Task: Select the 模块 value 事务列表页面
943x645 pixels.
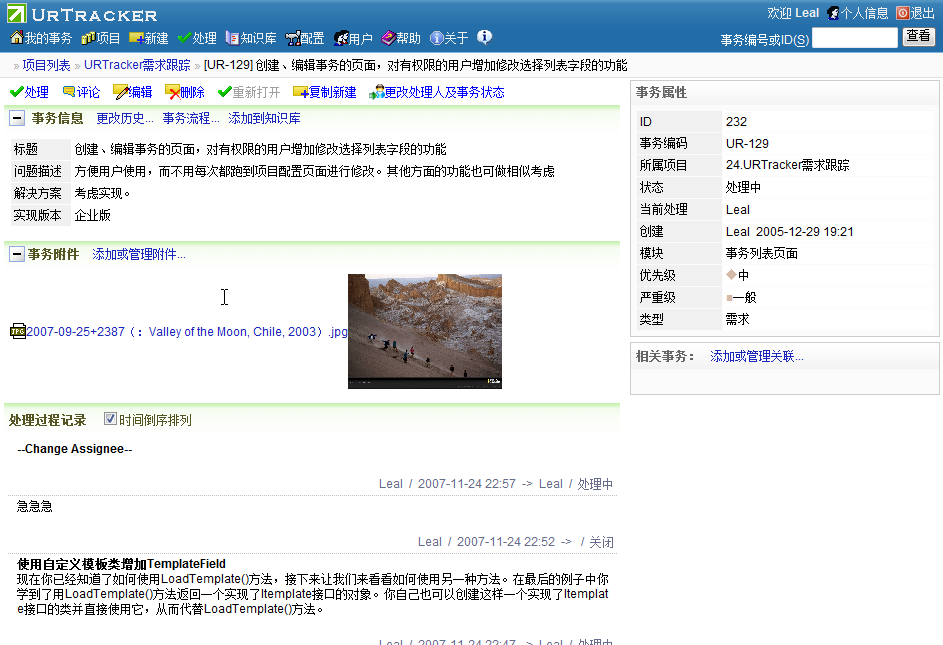Action: (761, 253)
